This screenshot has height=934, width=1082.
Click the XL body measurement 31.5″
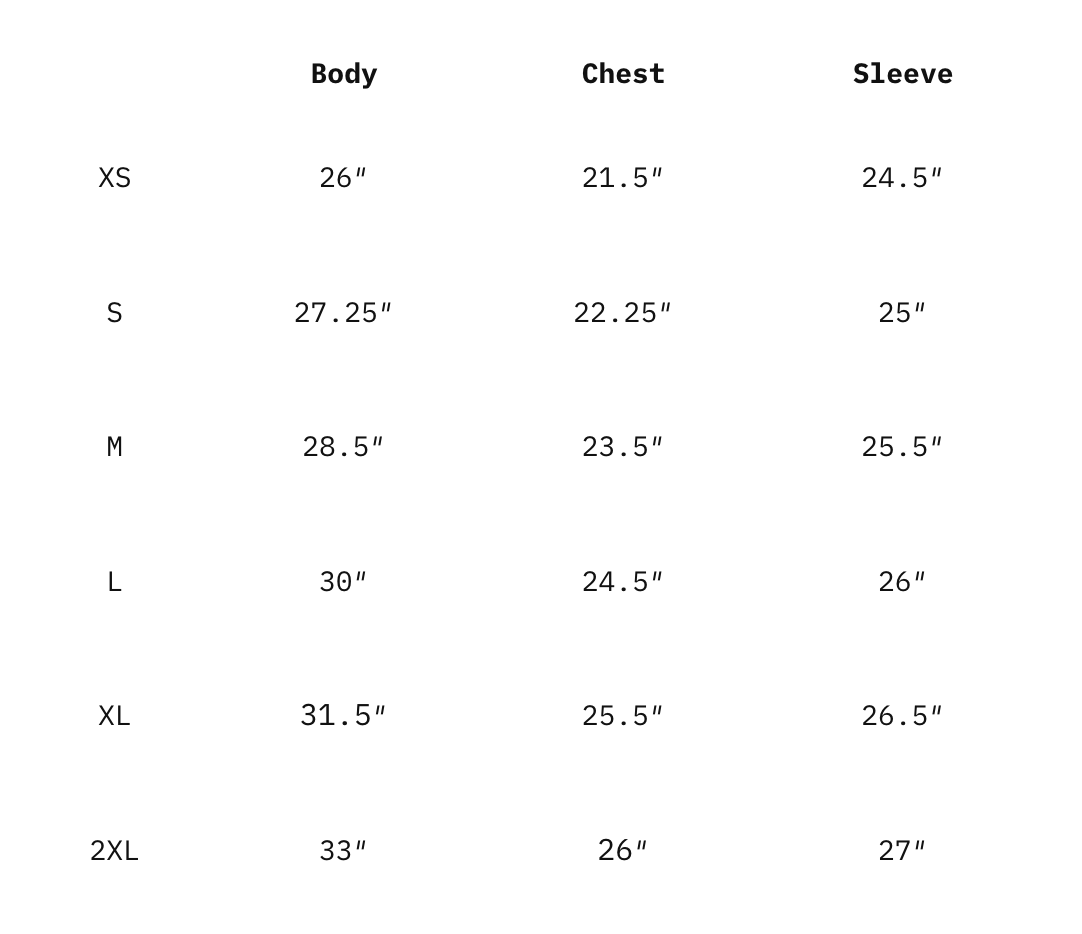pos(343,716)
